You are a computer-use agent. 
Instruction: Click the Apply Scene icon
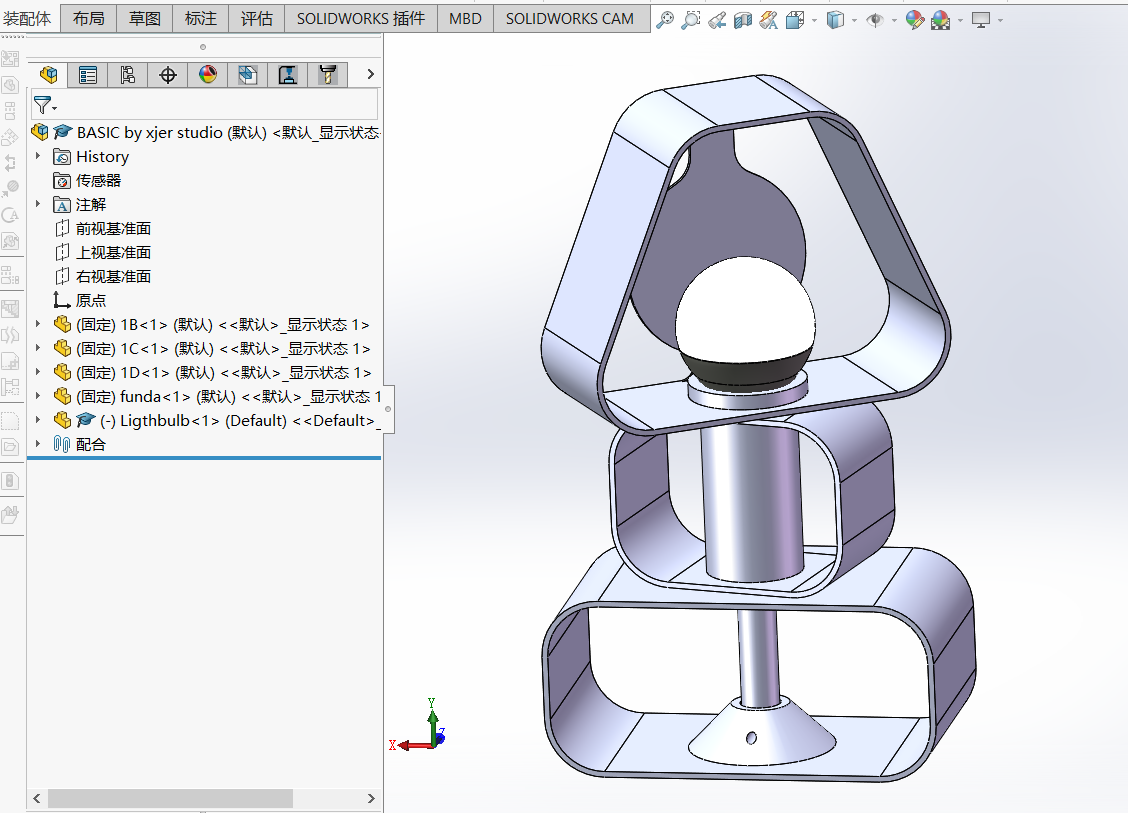tap(940, 20)
